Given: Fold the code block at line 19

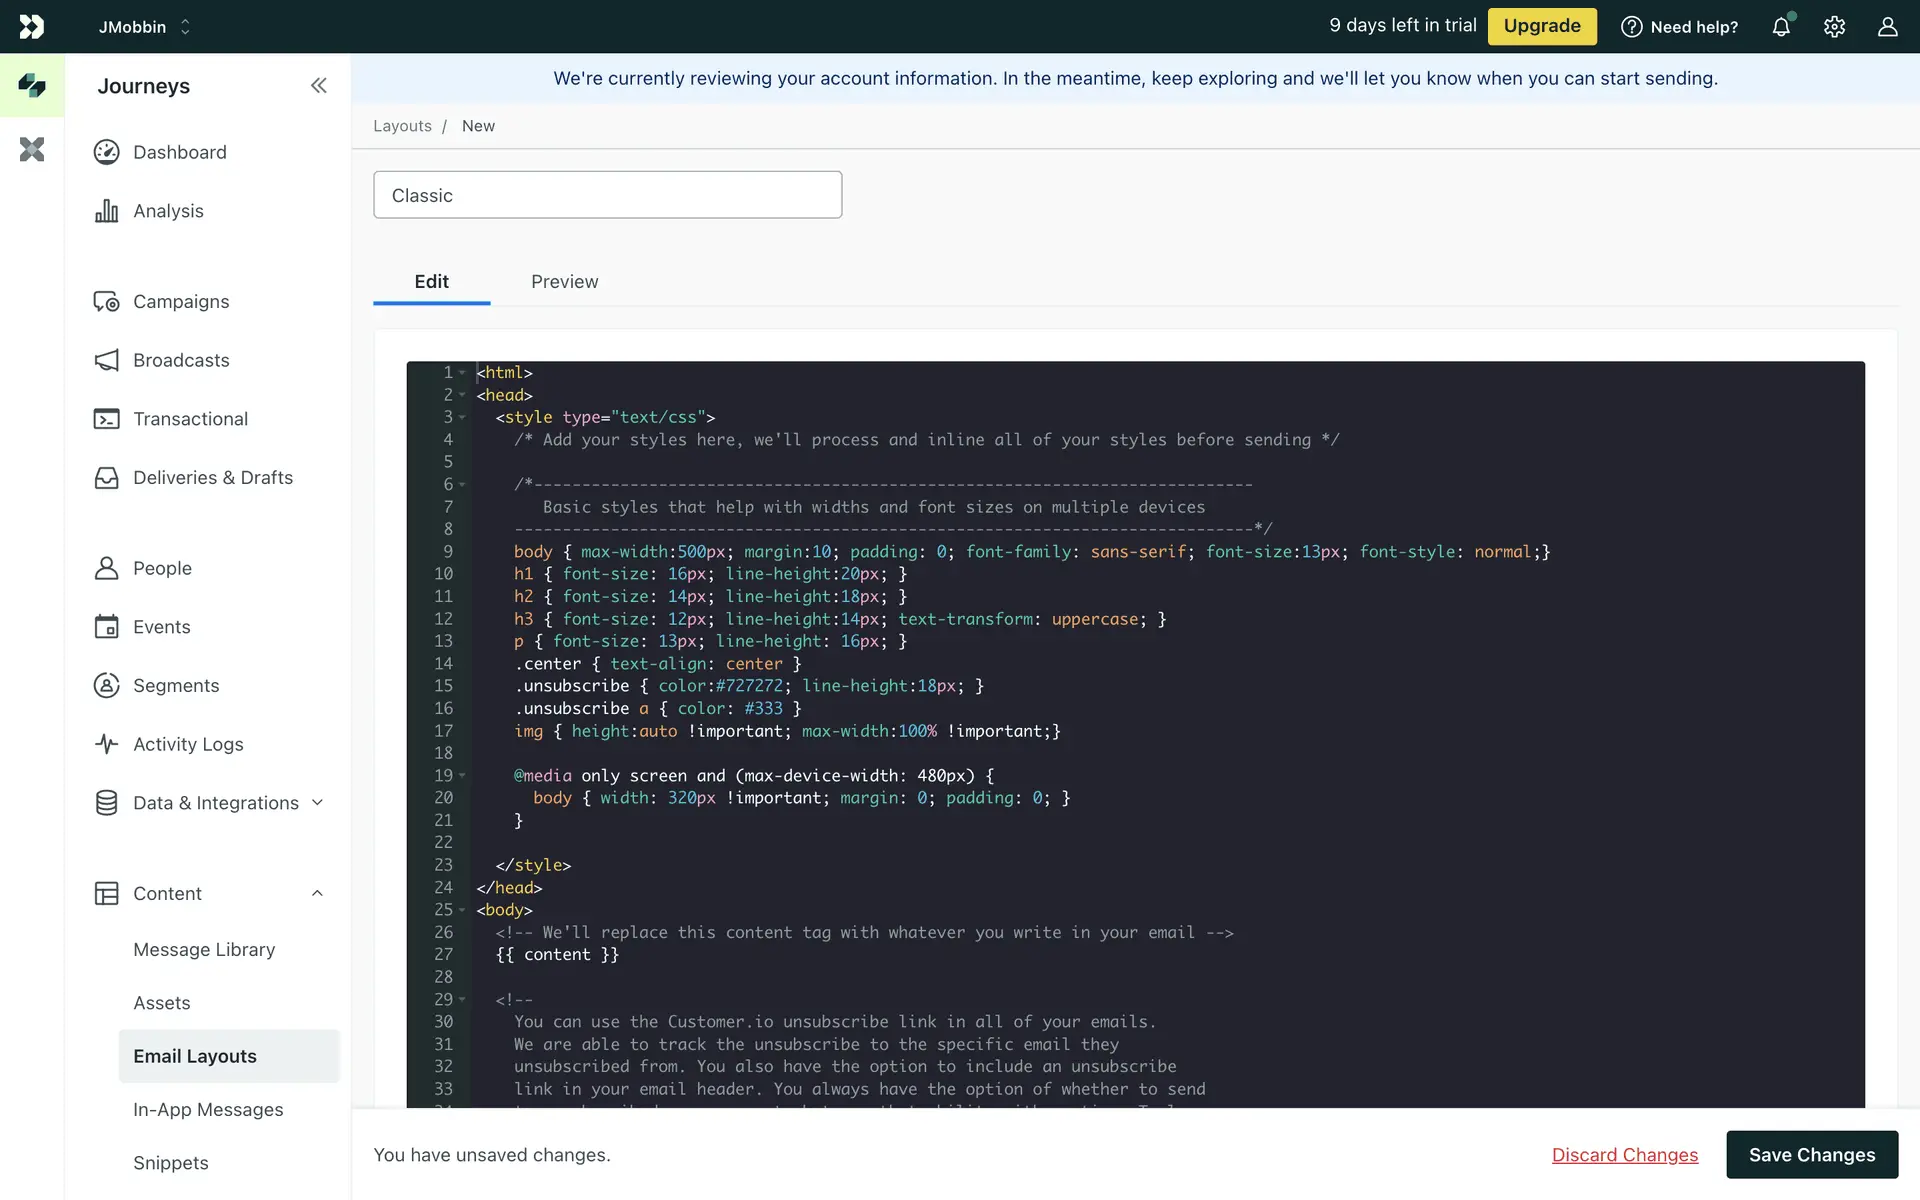Looking at the screenshot, I should (x=462, y=776).
